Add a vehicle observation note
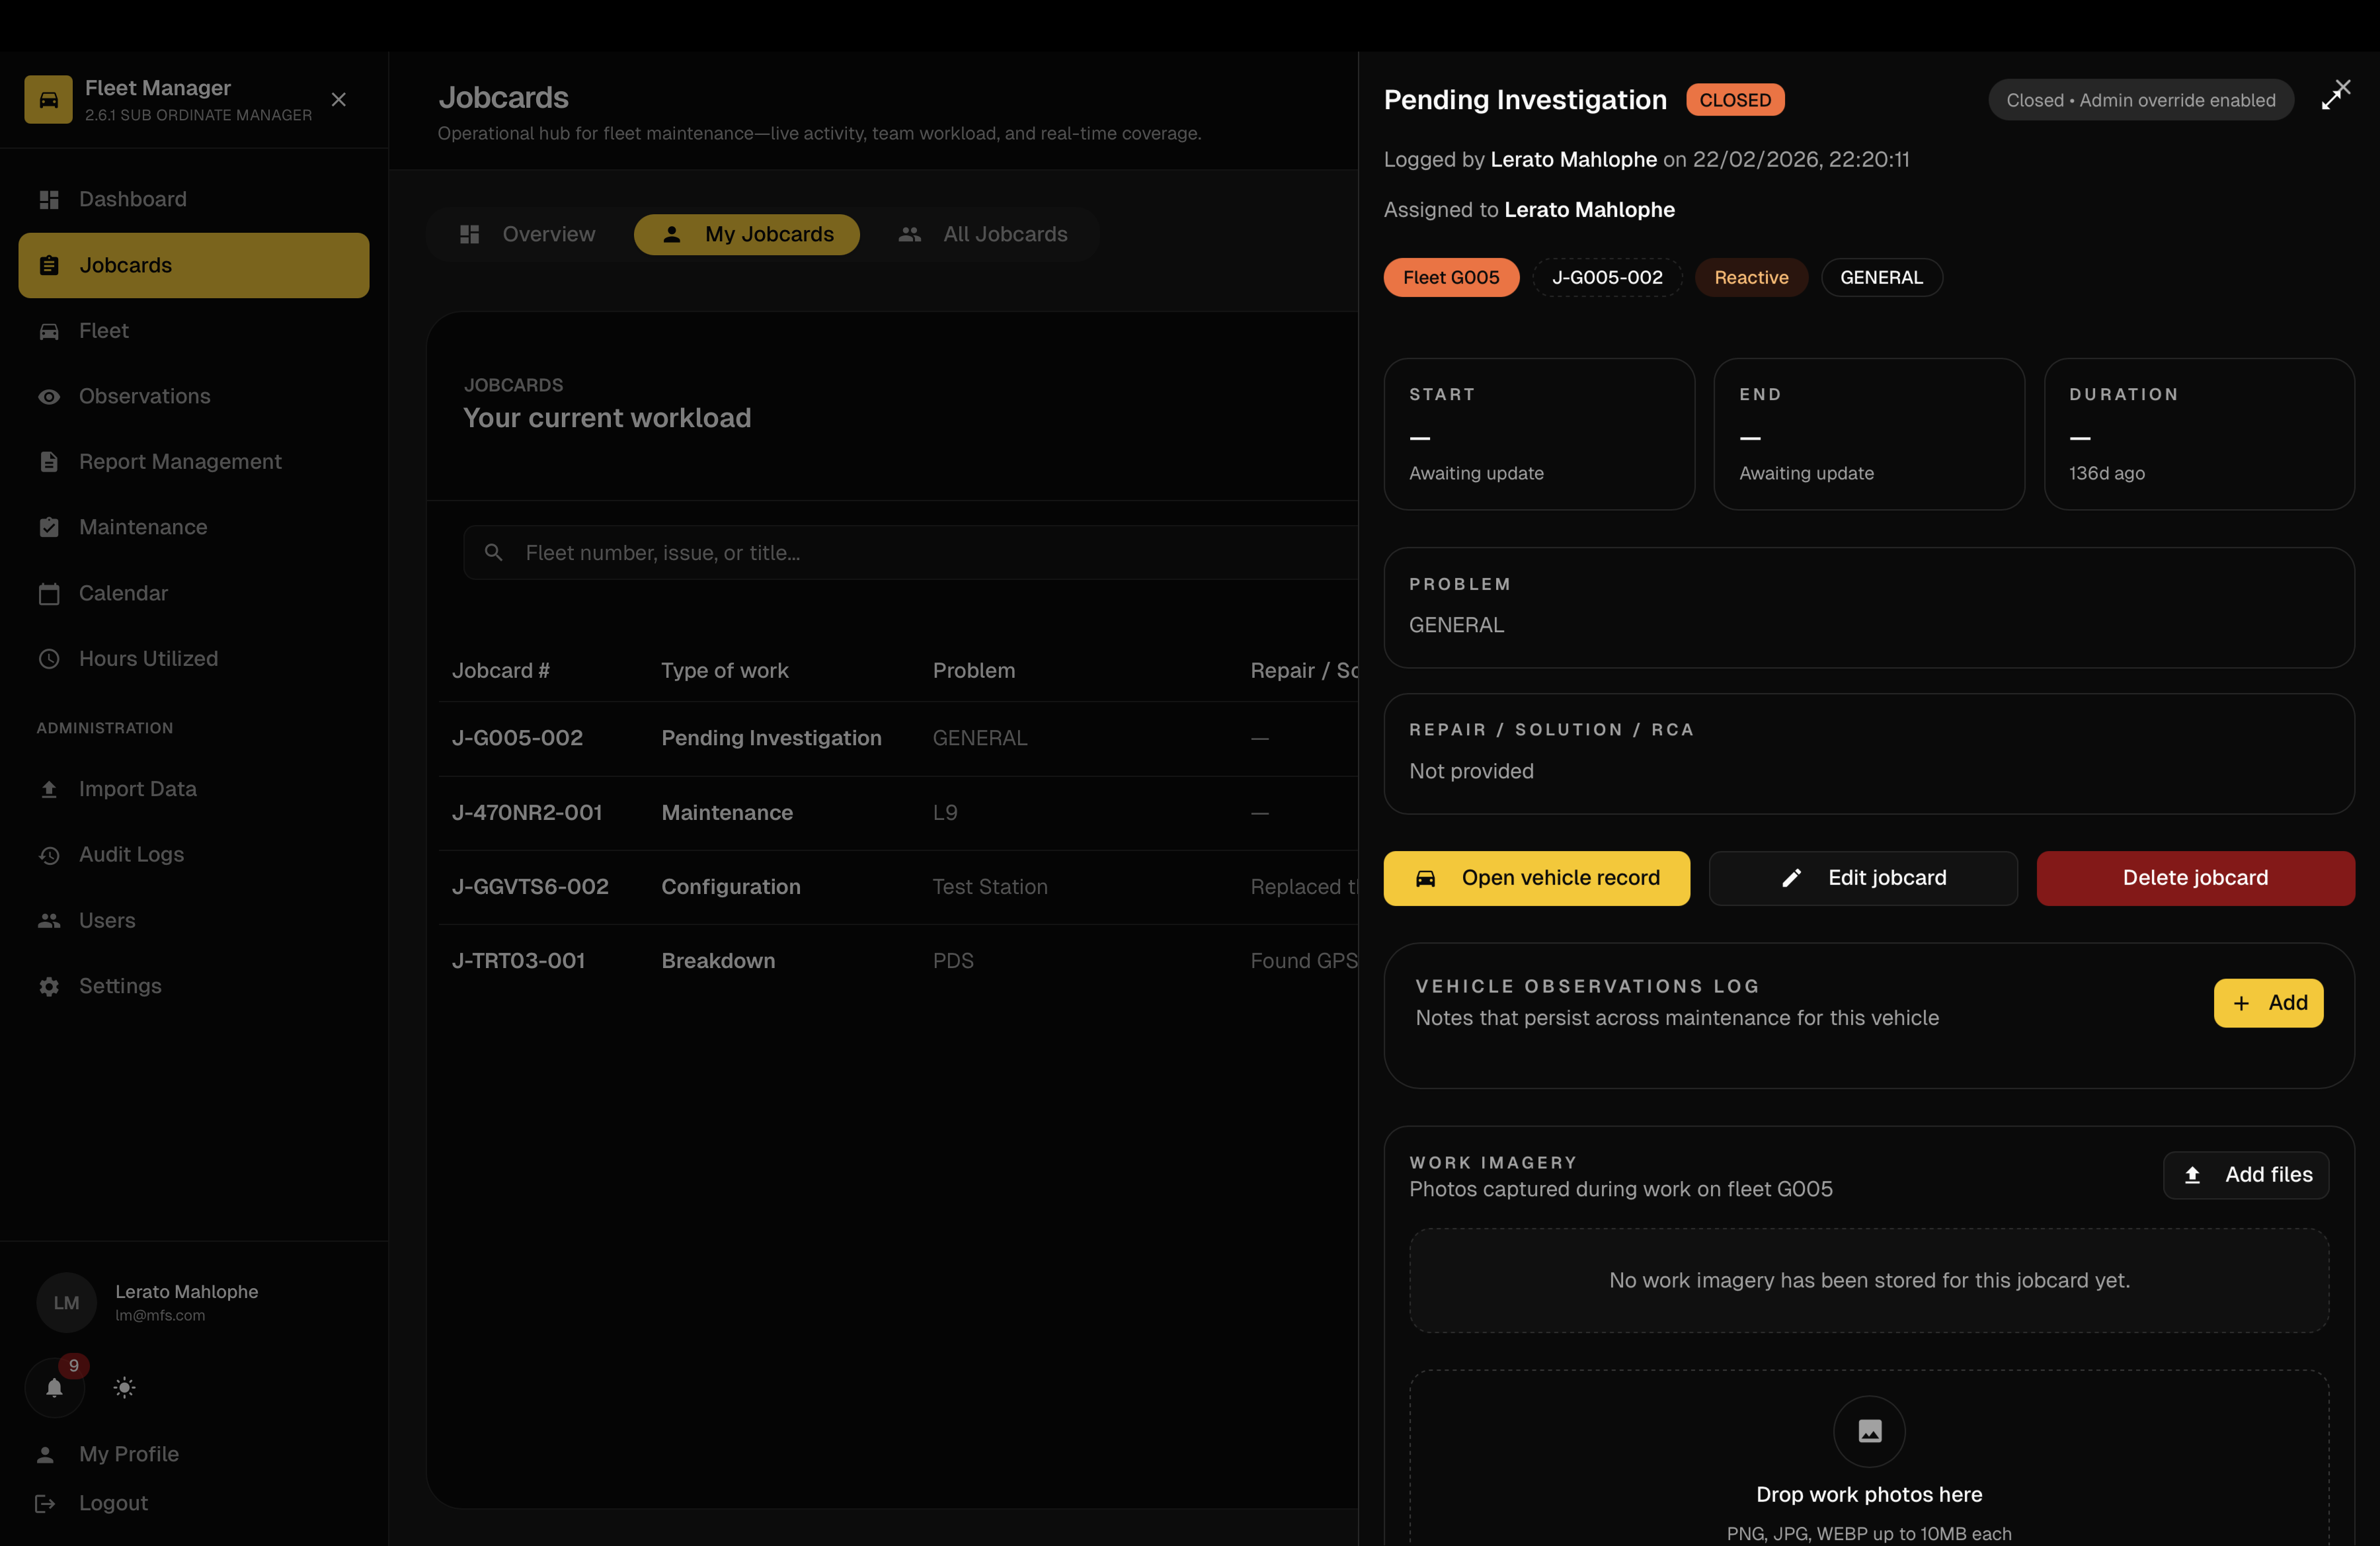 coord(2268,1003)
